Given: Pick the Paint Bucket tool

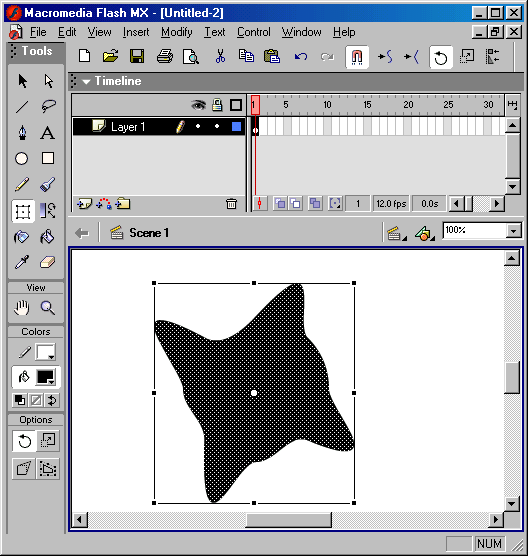Looking at the screenshot, I should (48, 237).
